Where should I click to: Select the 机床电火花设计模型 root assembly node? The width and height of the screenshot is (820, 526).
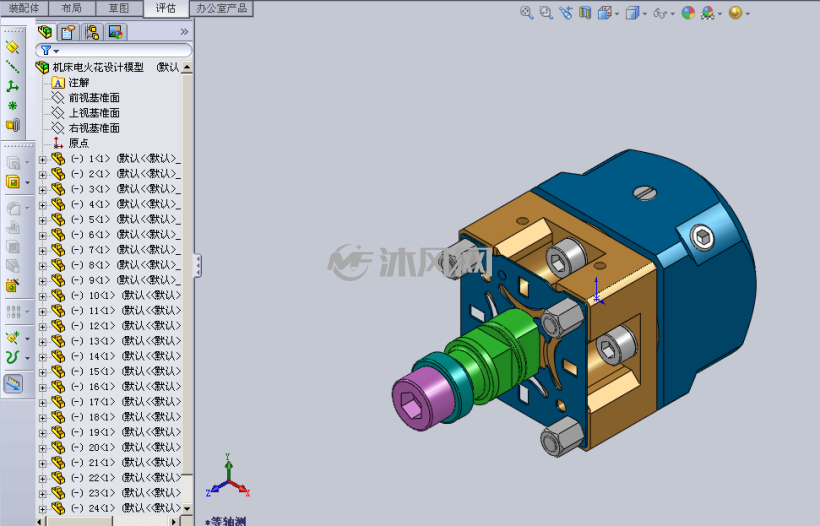point(98,67)
